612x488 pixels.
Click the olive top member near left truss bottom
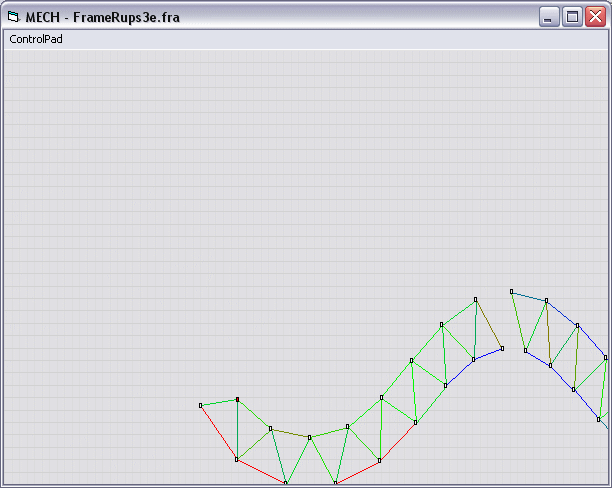coord(290,433)
